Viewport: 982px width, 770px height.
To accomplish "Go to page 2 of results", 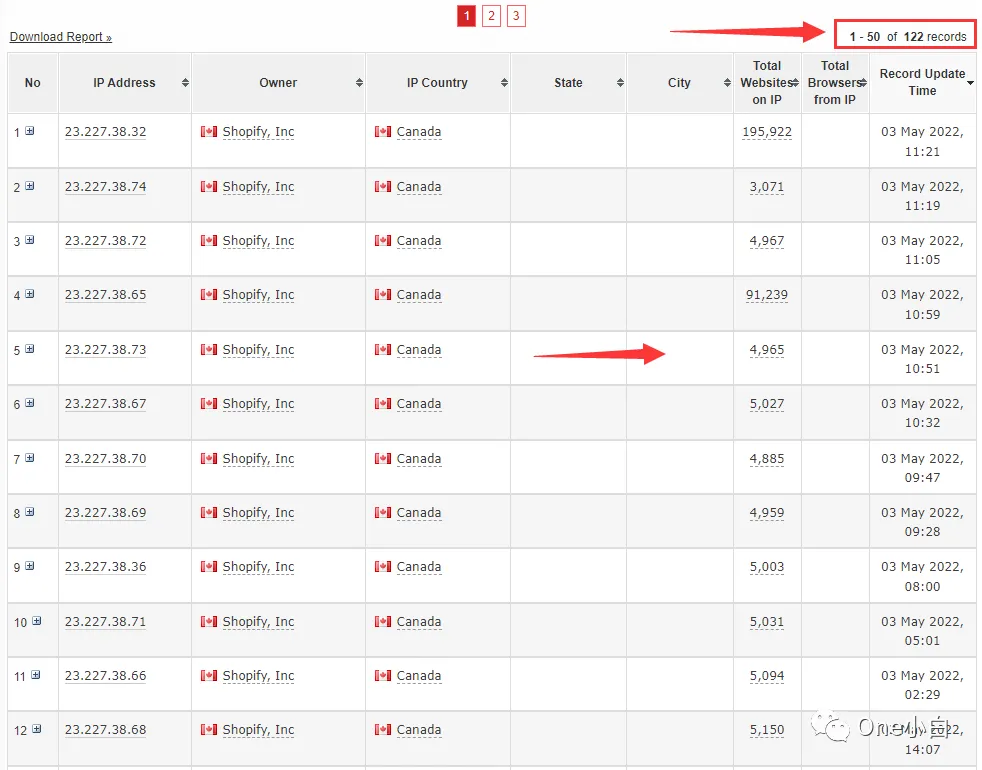I will (x=491, y=16).
